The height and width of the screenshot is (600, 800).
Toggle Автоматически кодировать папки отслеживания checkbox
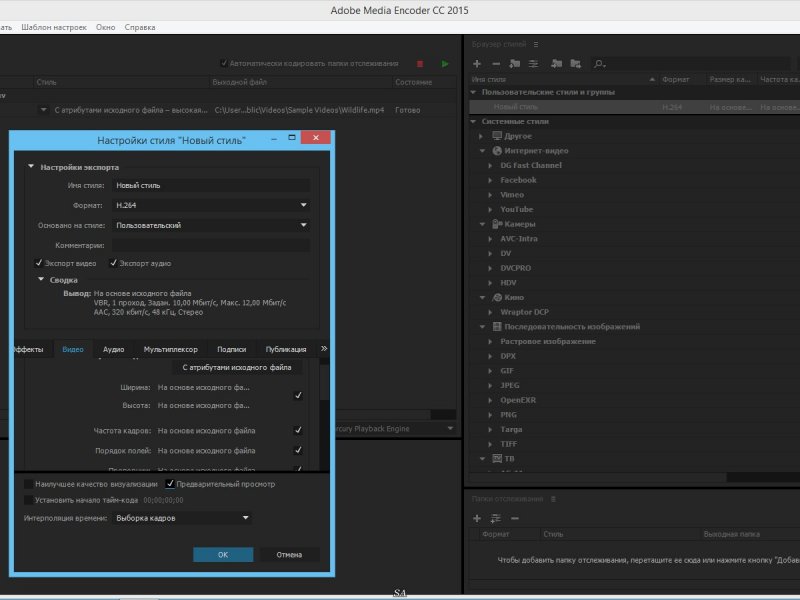click(x=223, y=63)
